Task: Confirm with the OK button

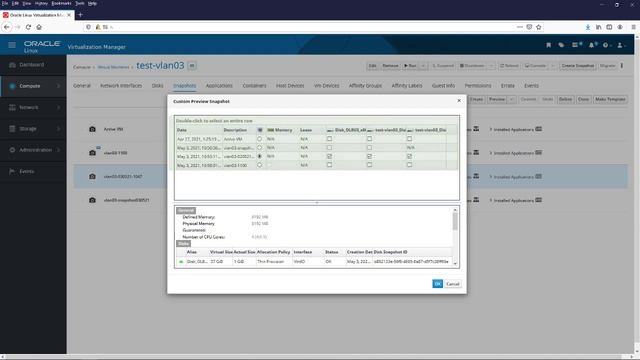Action: (x=438, y=284)
